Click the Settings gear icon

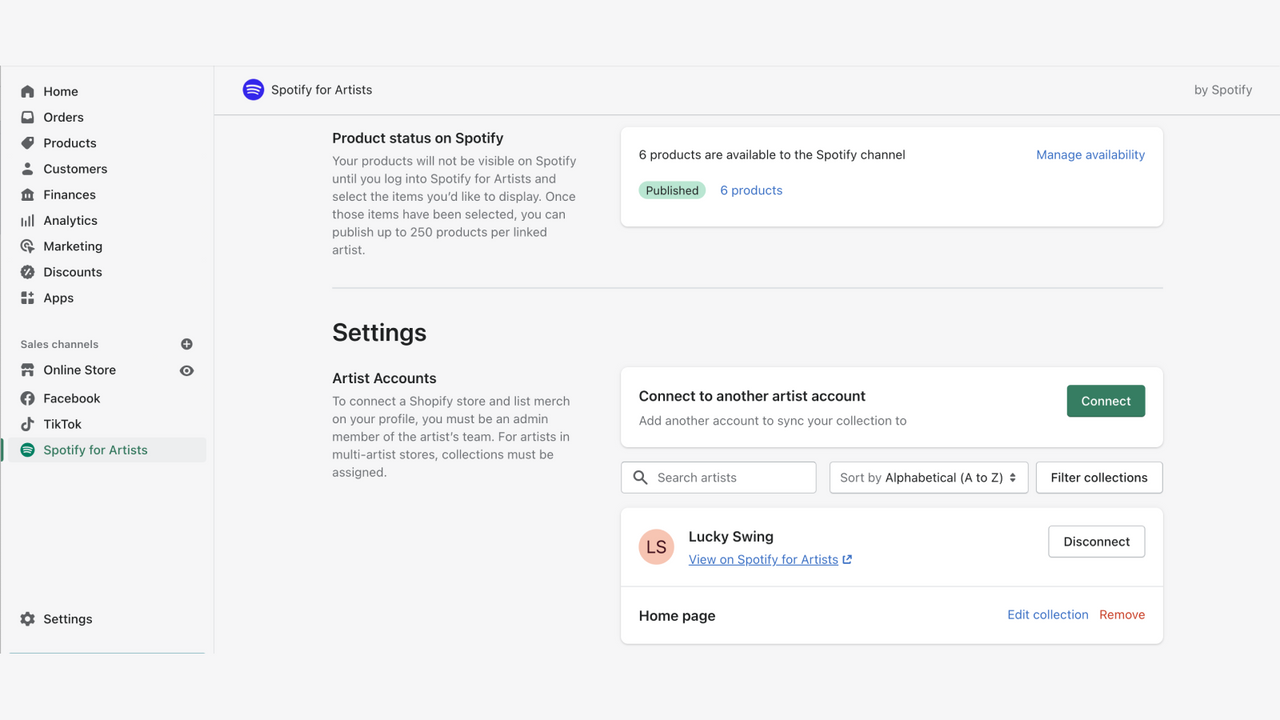(x=28, y=619)
